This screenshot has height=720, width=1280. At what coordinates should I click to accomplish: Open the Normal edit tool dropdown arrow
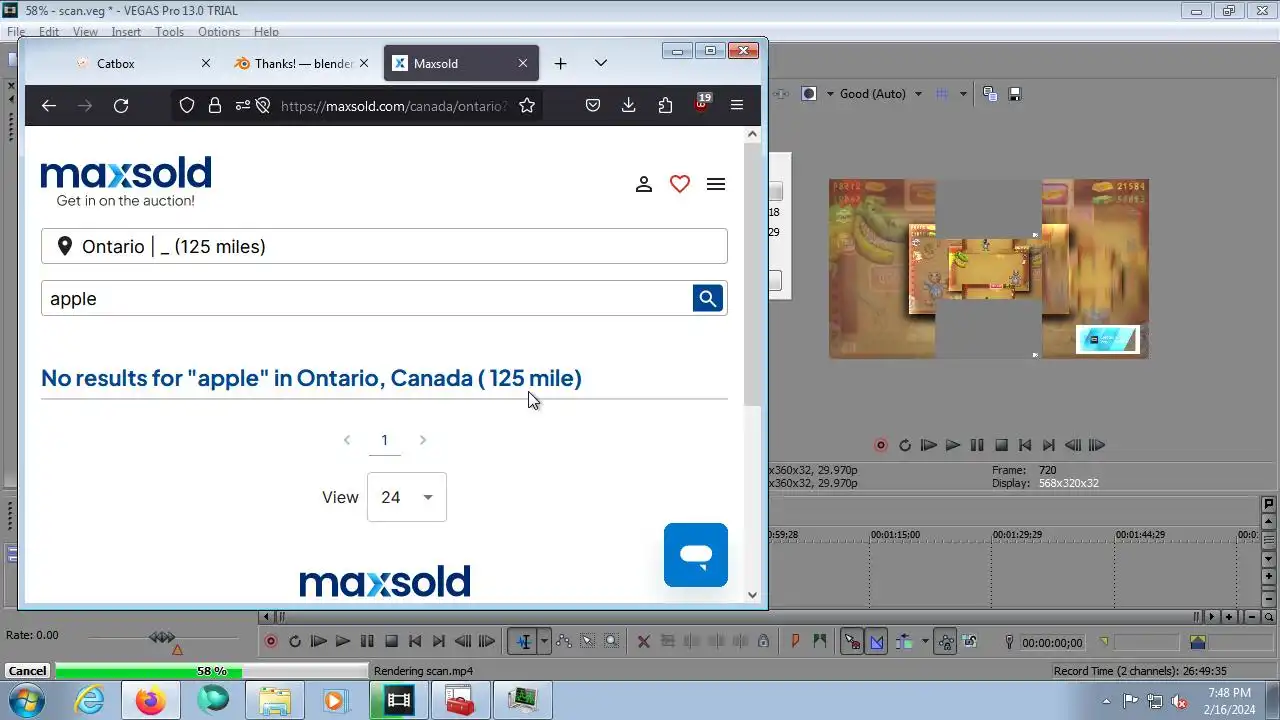coord(545,642)
